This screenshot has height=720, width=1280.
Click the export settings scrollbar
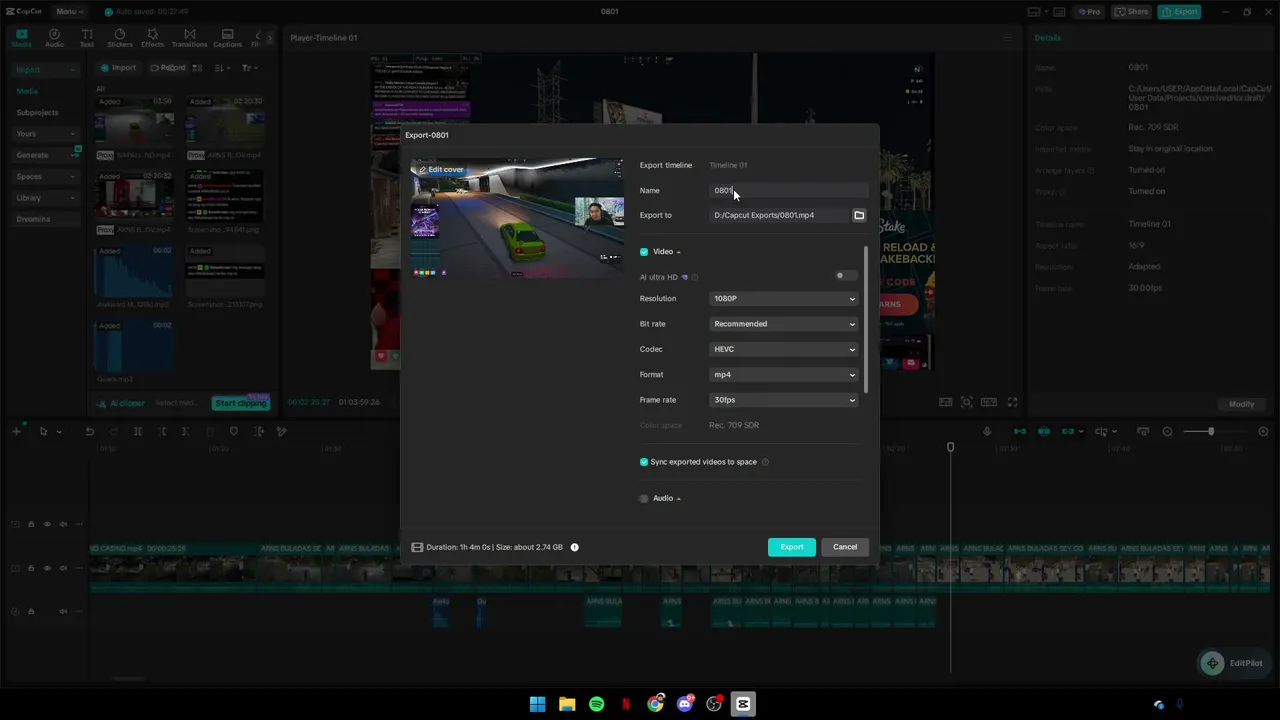click(x=866, y=320)
